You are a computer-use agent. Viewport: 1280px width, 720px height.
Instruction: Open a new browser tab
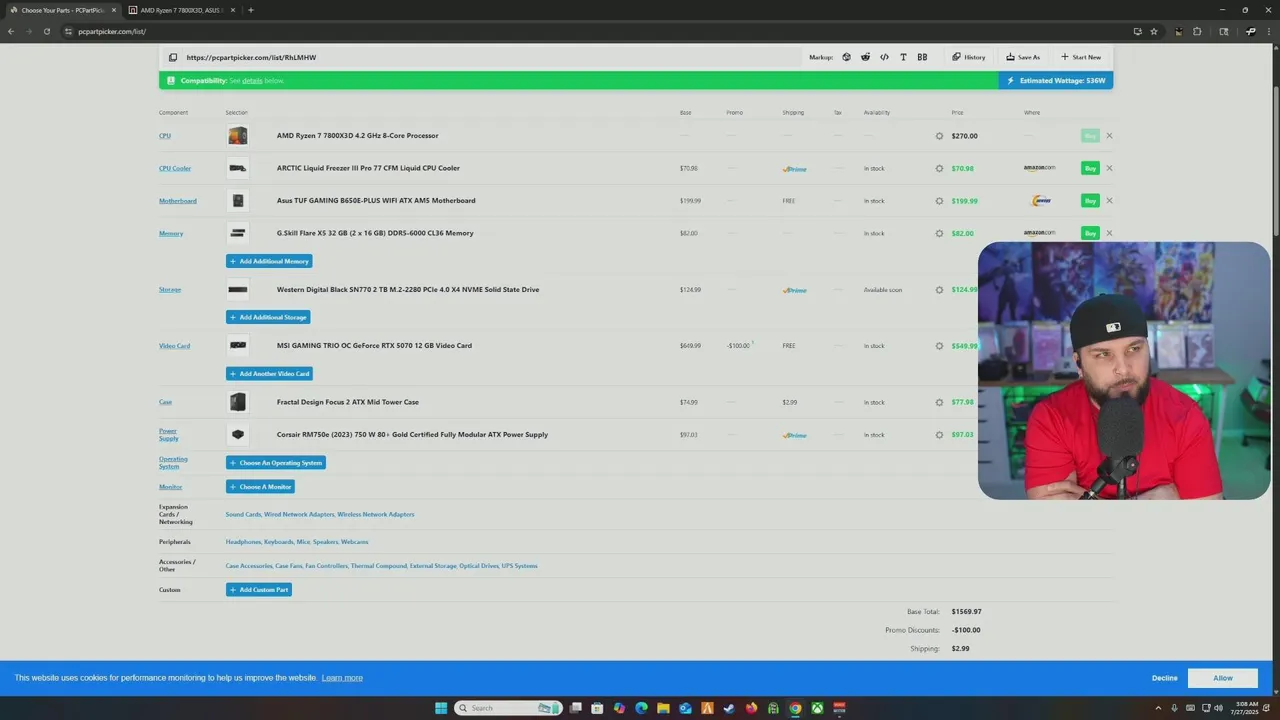point(251,10)
